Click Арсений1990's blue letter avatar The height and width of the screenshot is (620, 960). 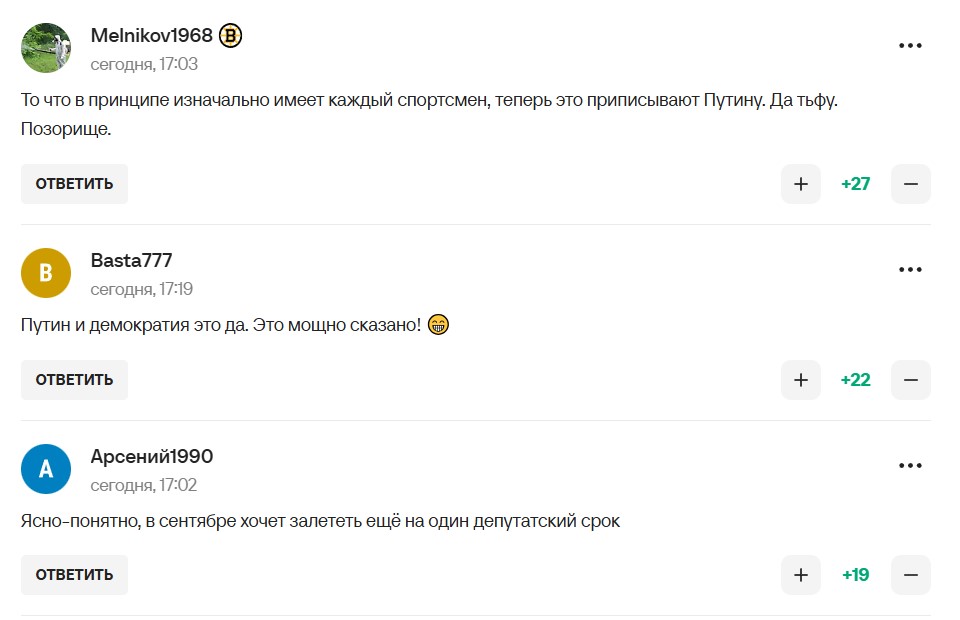click(46, 469)
